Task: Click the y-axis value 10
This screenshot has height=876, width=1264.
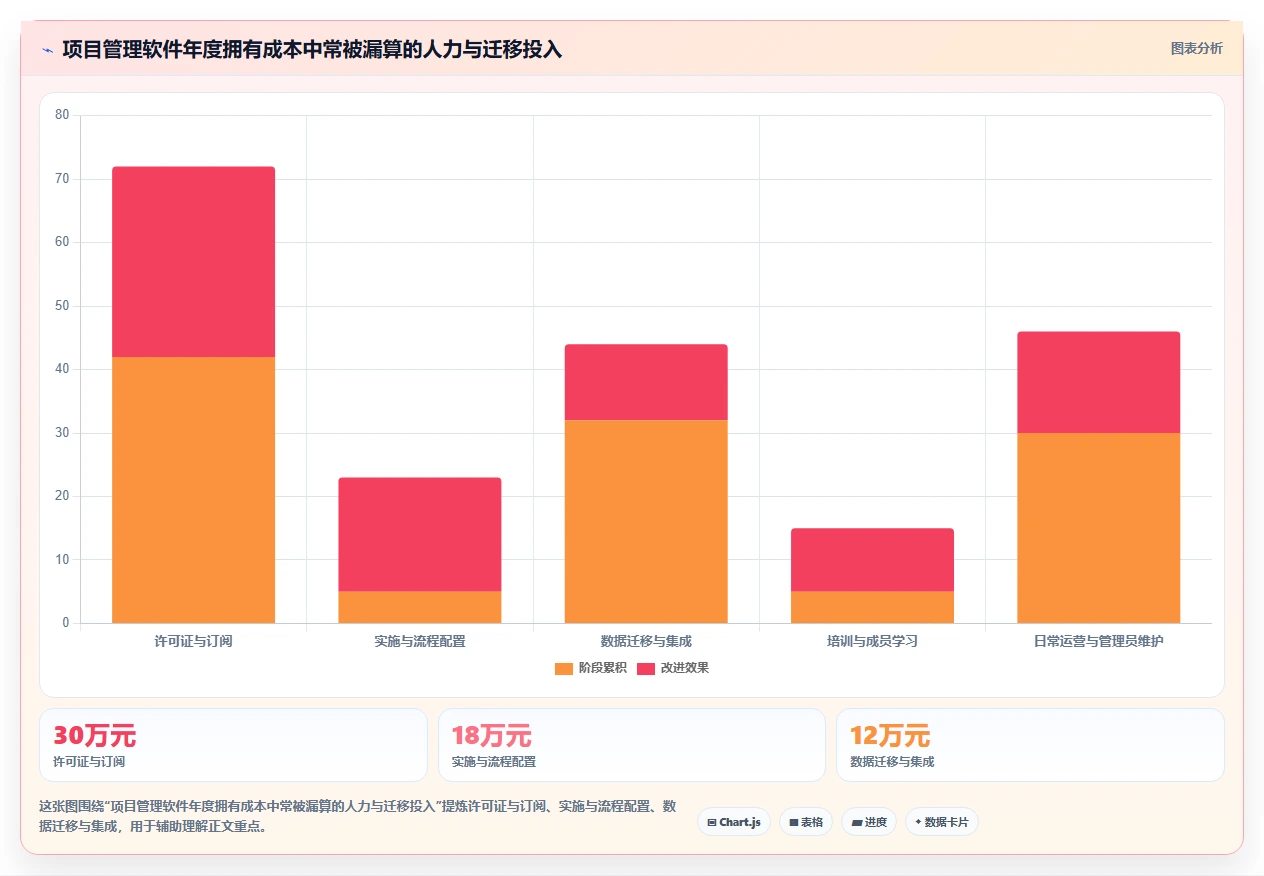Action: pos(62,560)
